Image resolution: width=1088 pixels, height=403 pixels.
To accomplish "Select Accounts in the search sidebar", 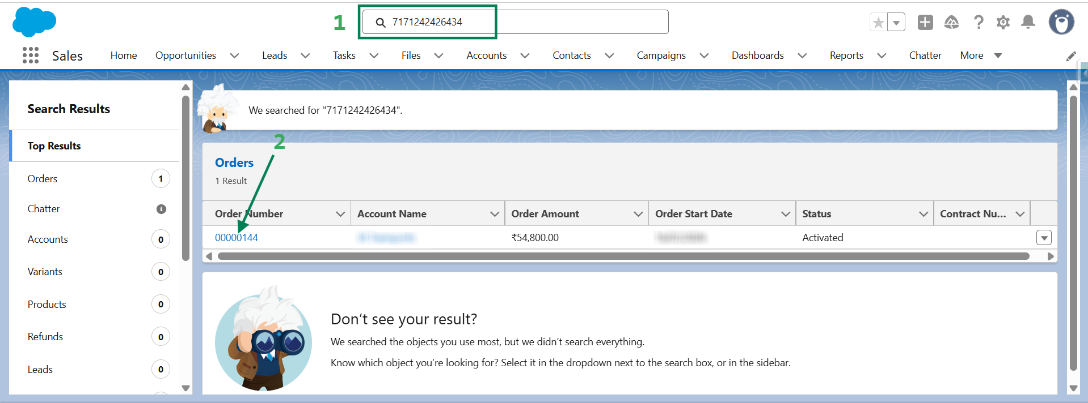I will pyautogui.click(x=94, y=239).
